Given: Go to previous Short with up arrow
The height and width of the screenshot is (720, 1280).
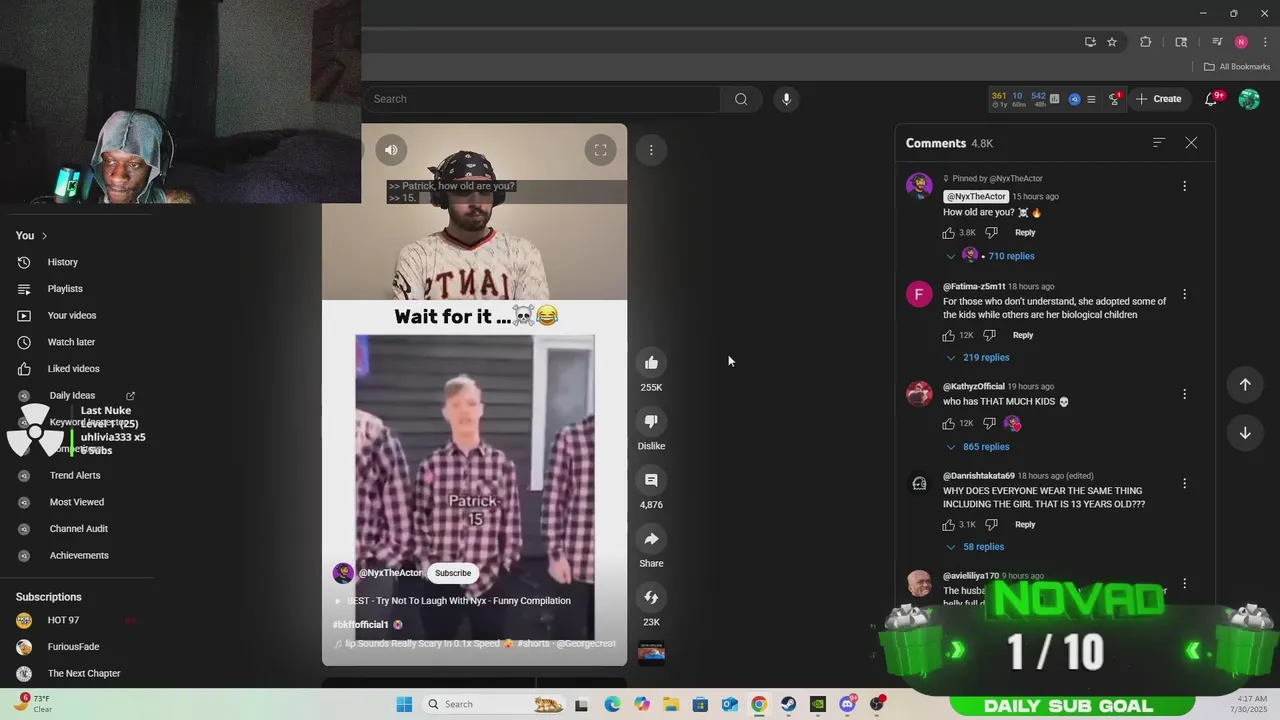Looking at the screenshot, I should click(x=1245, y=385).
